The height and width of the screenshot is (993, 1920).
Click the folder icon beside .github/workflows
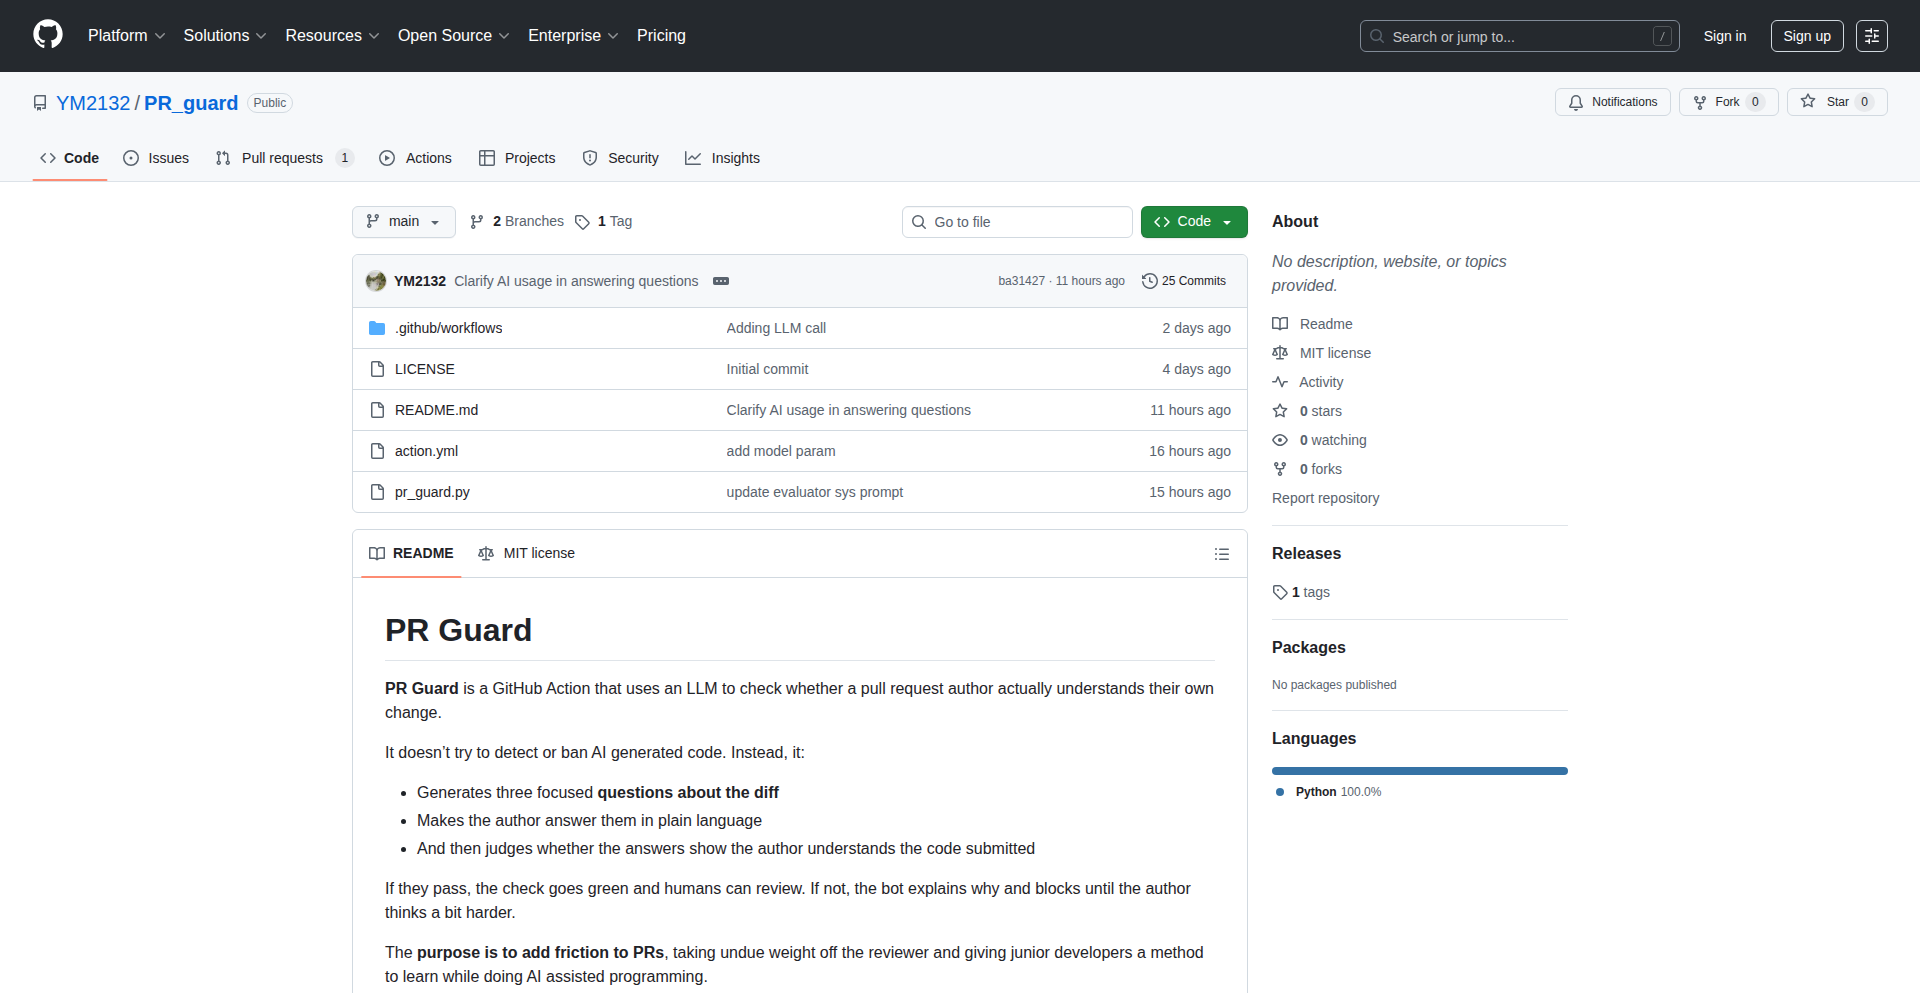(x=377, y=328)
